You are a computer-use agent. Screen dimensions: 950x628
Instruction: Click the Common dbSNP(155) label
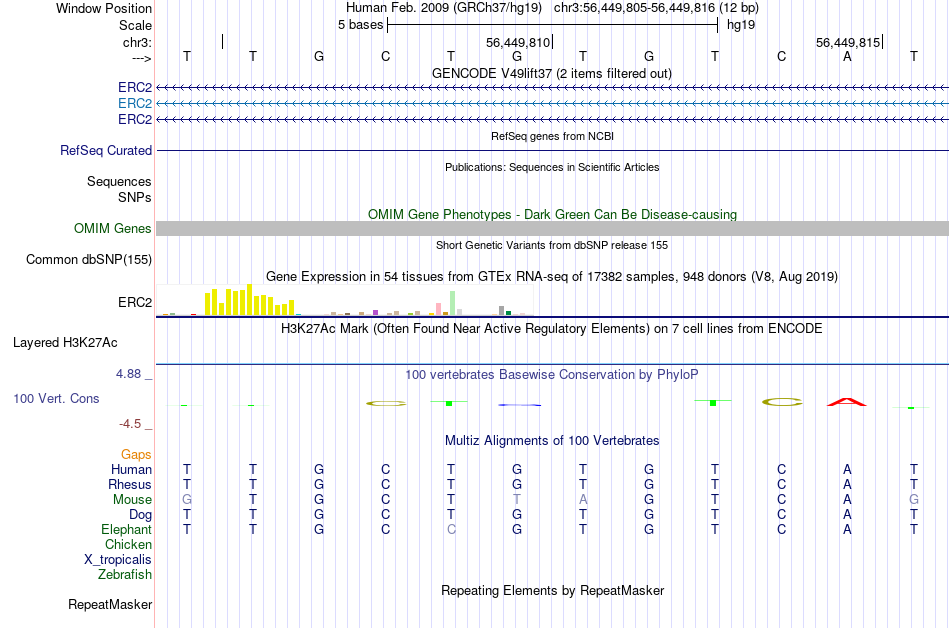click(x=88, y=259)
